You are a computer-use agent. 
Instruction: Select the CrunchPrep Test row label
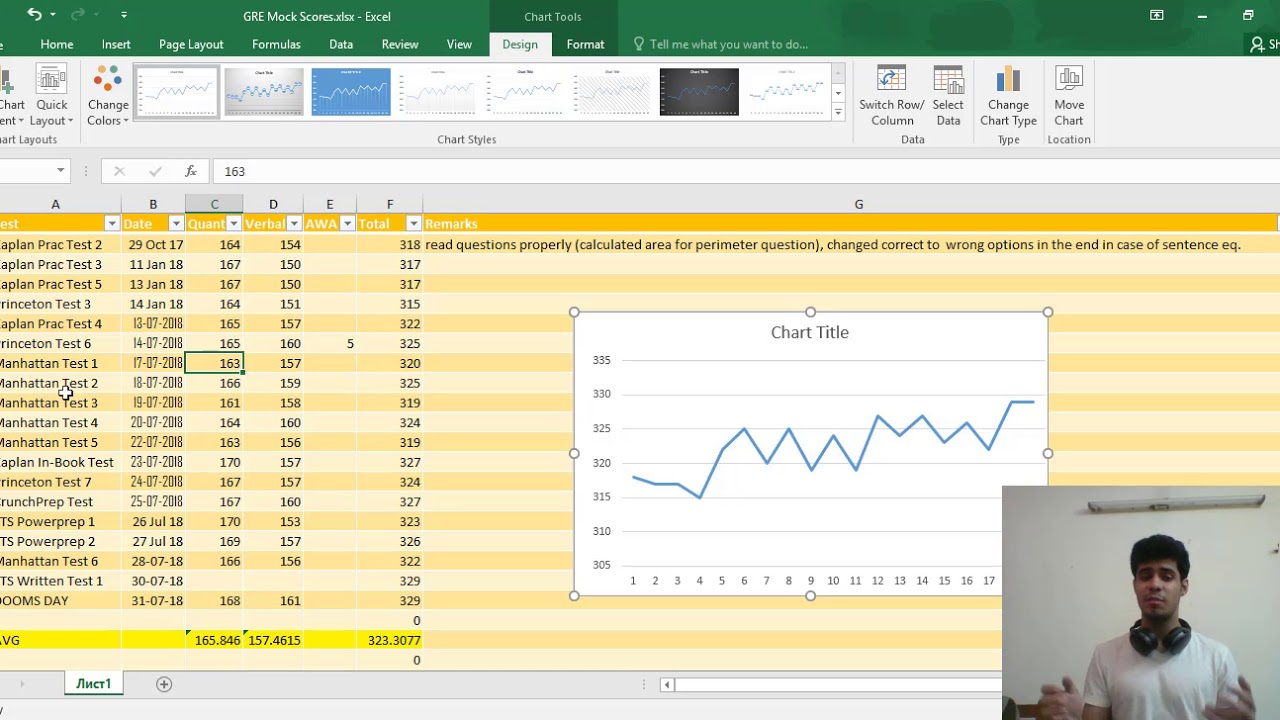[x=60, y=502]
